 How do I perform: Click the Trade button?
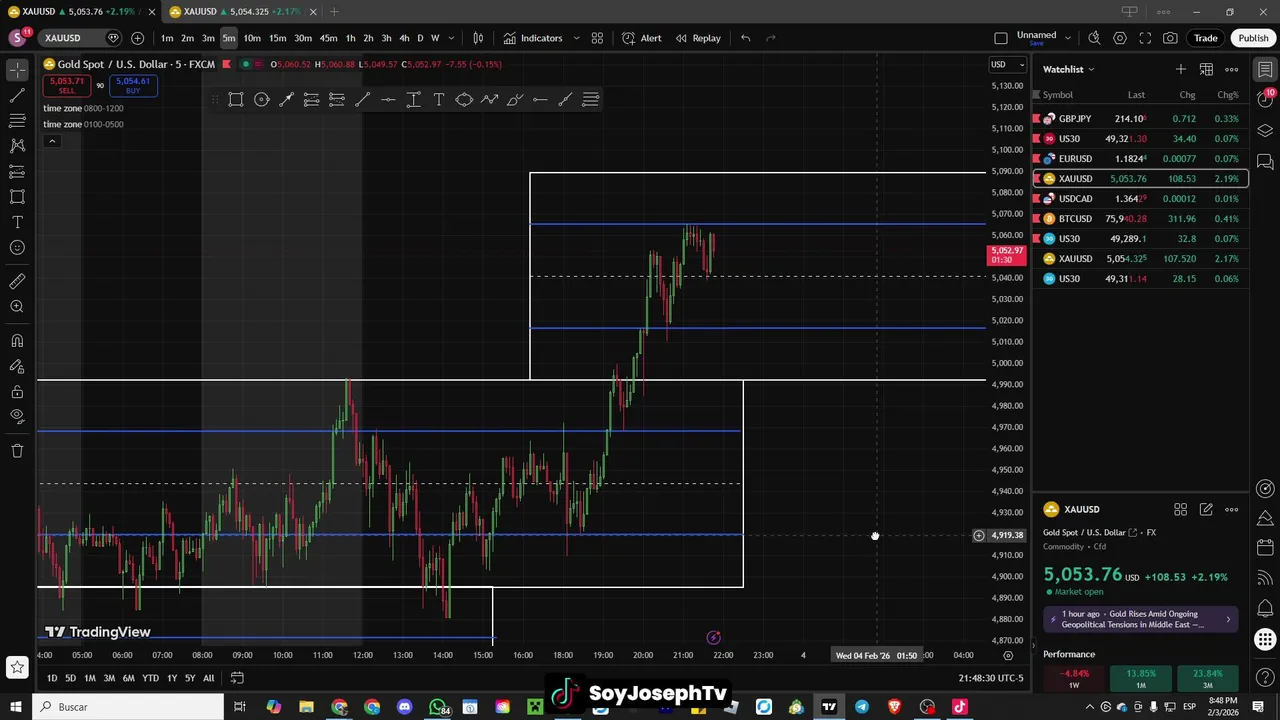pos(1205,38)
